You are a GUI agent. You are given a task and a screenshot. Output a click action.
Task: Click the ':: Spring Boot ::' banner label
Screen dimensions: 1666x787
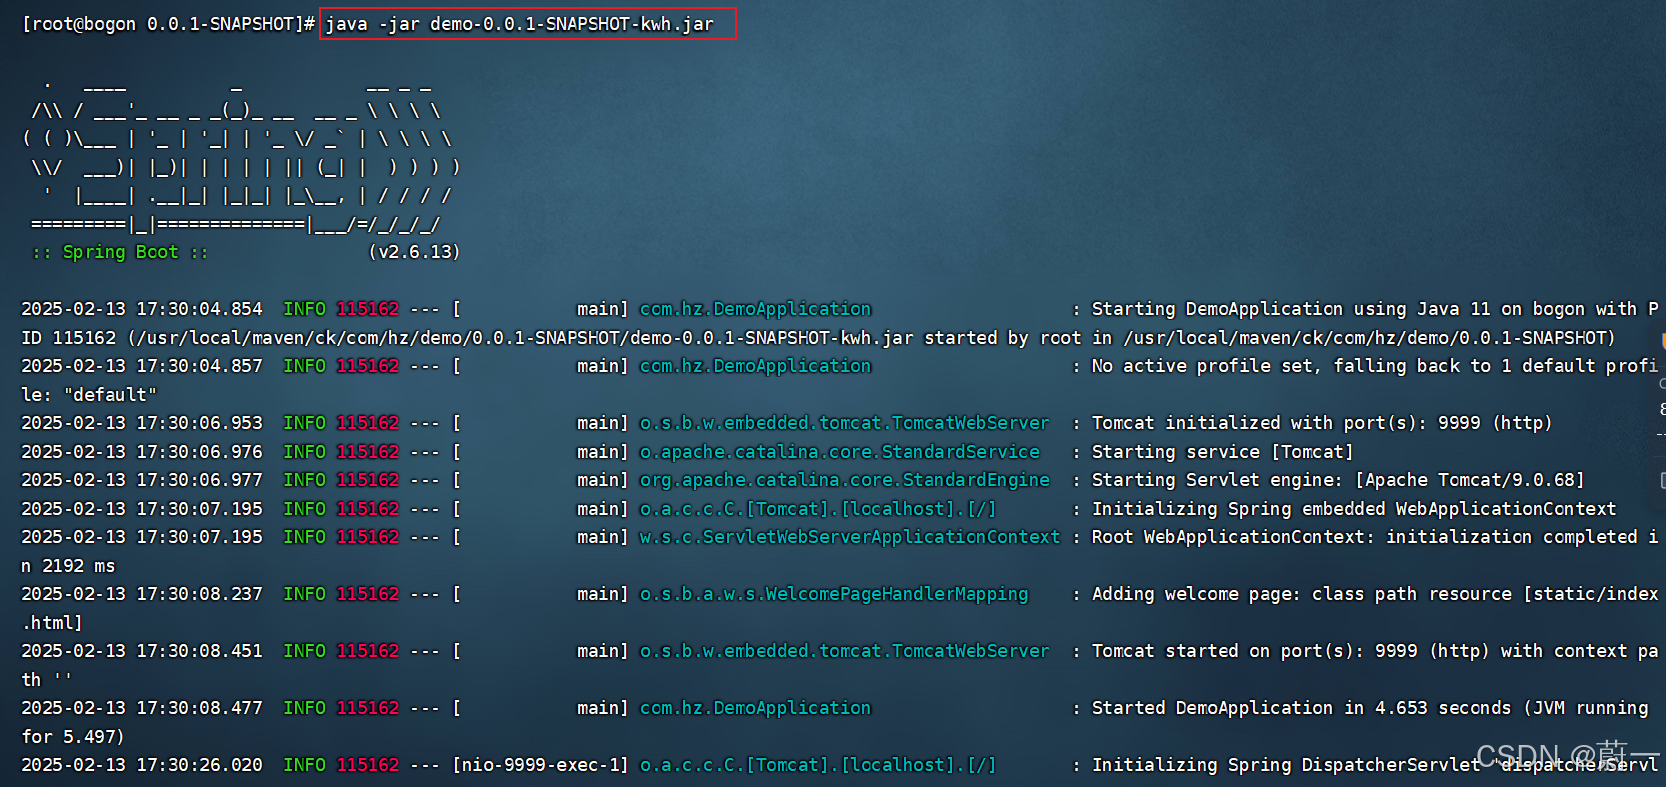pyautogui.click(x=120, y=252)
